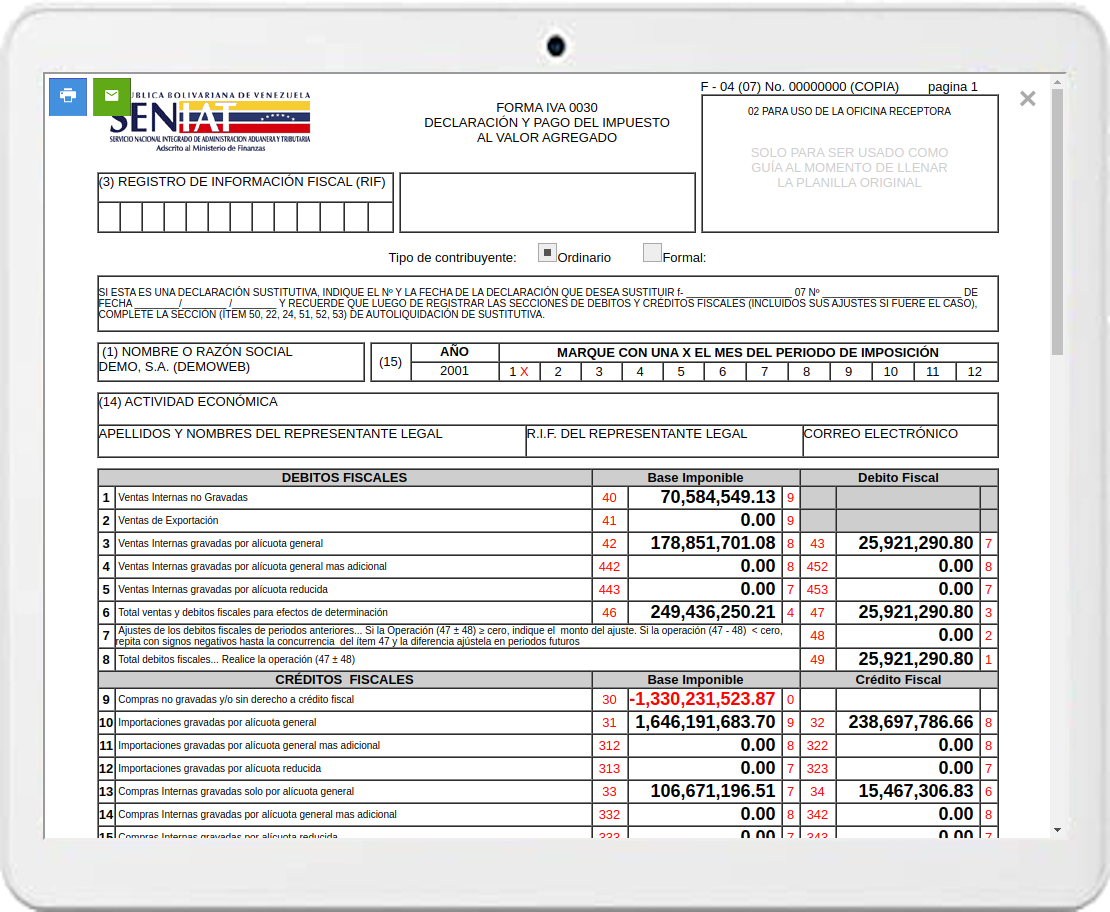Click debito fiscal 25,921,290.80 in row 3
Screen dimensions: 1110x912
tap(916, 543)
